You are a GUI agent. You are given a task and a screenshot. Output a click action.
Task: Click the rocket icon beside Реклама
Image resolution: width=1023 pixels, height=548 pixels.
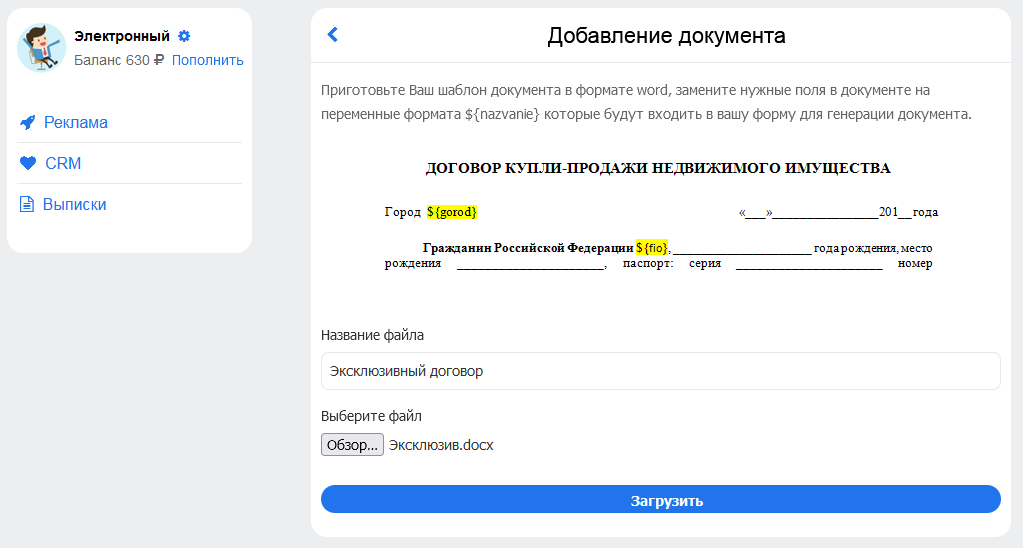[x=27, y=122]
